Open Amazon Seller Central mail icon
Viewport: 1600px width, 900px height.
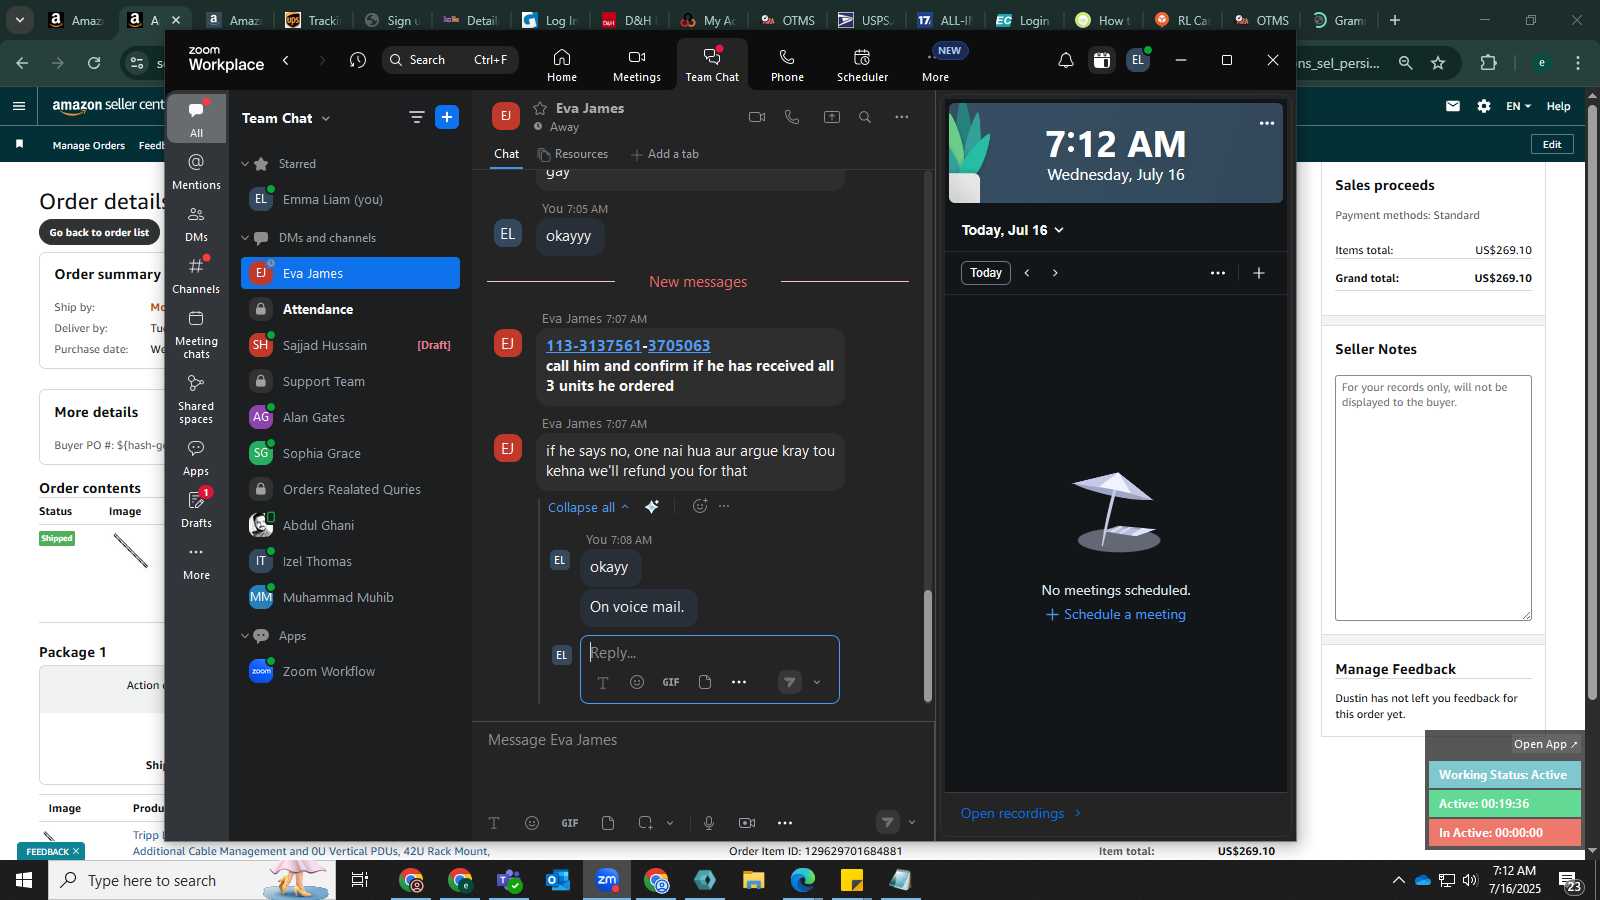click(x=1453, y=106)
